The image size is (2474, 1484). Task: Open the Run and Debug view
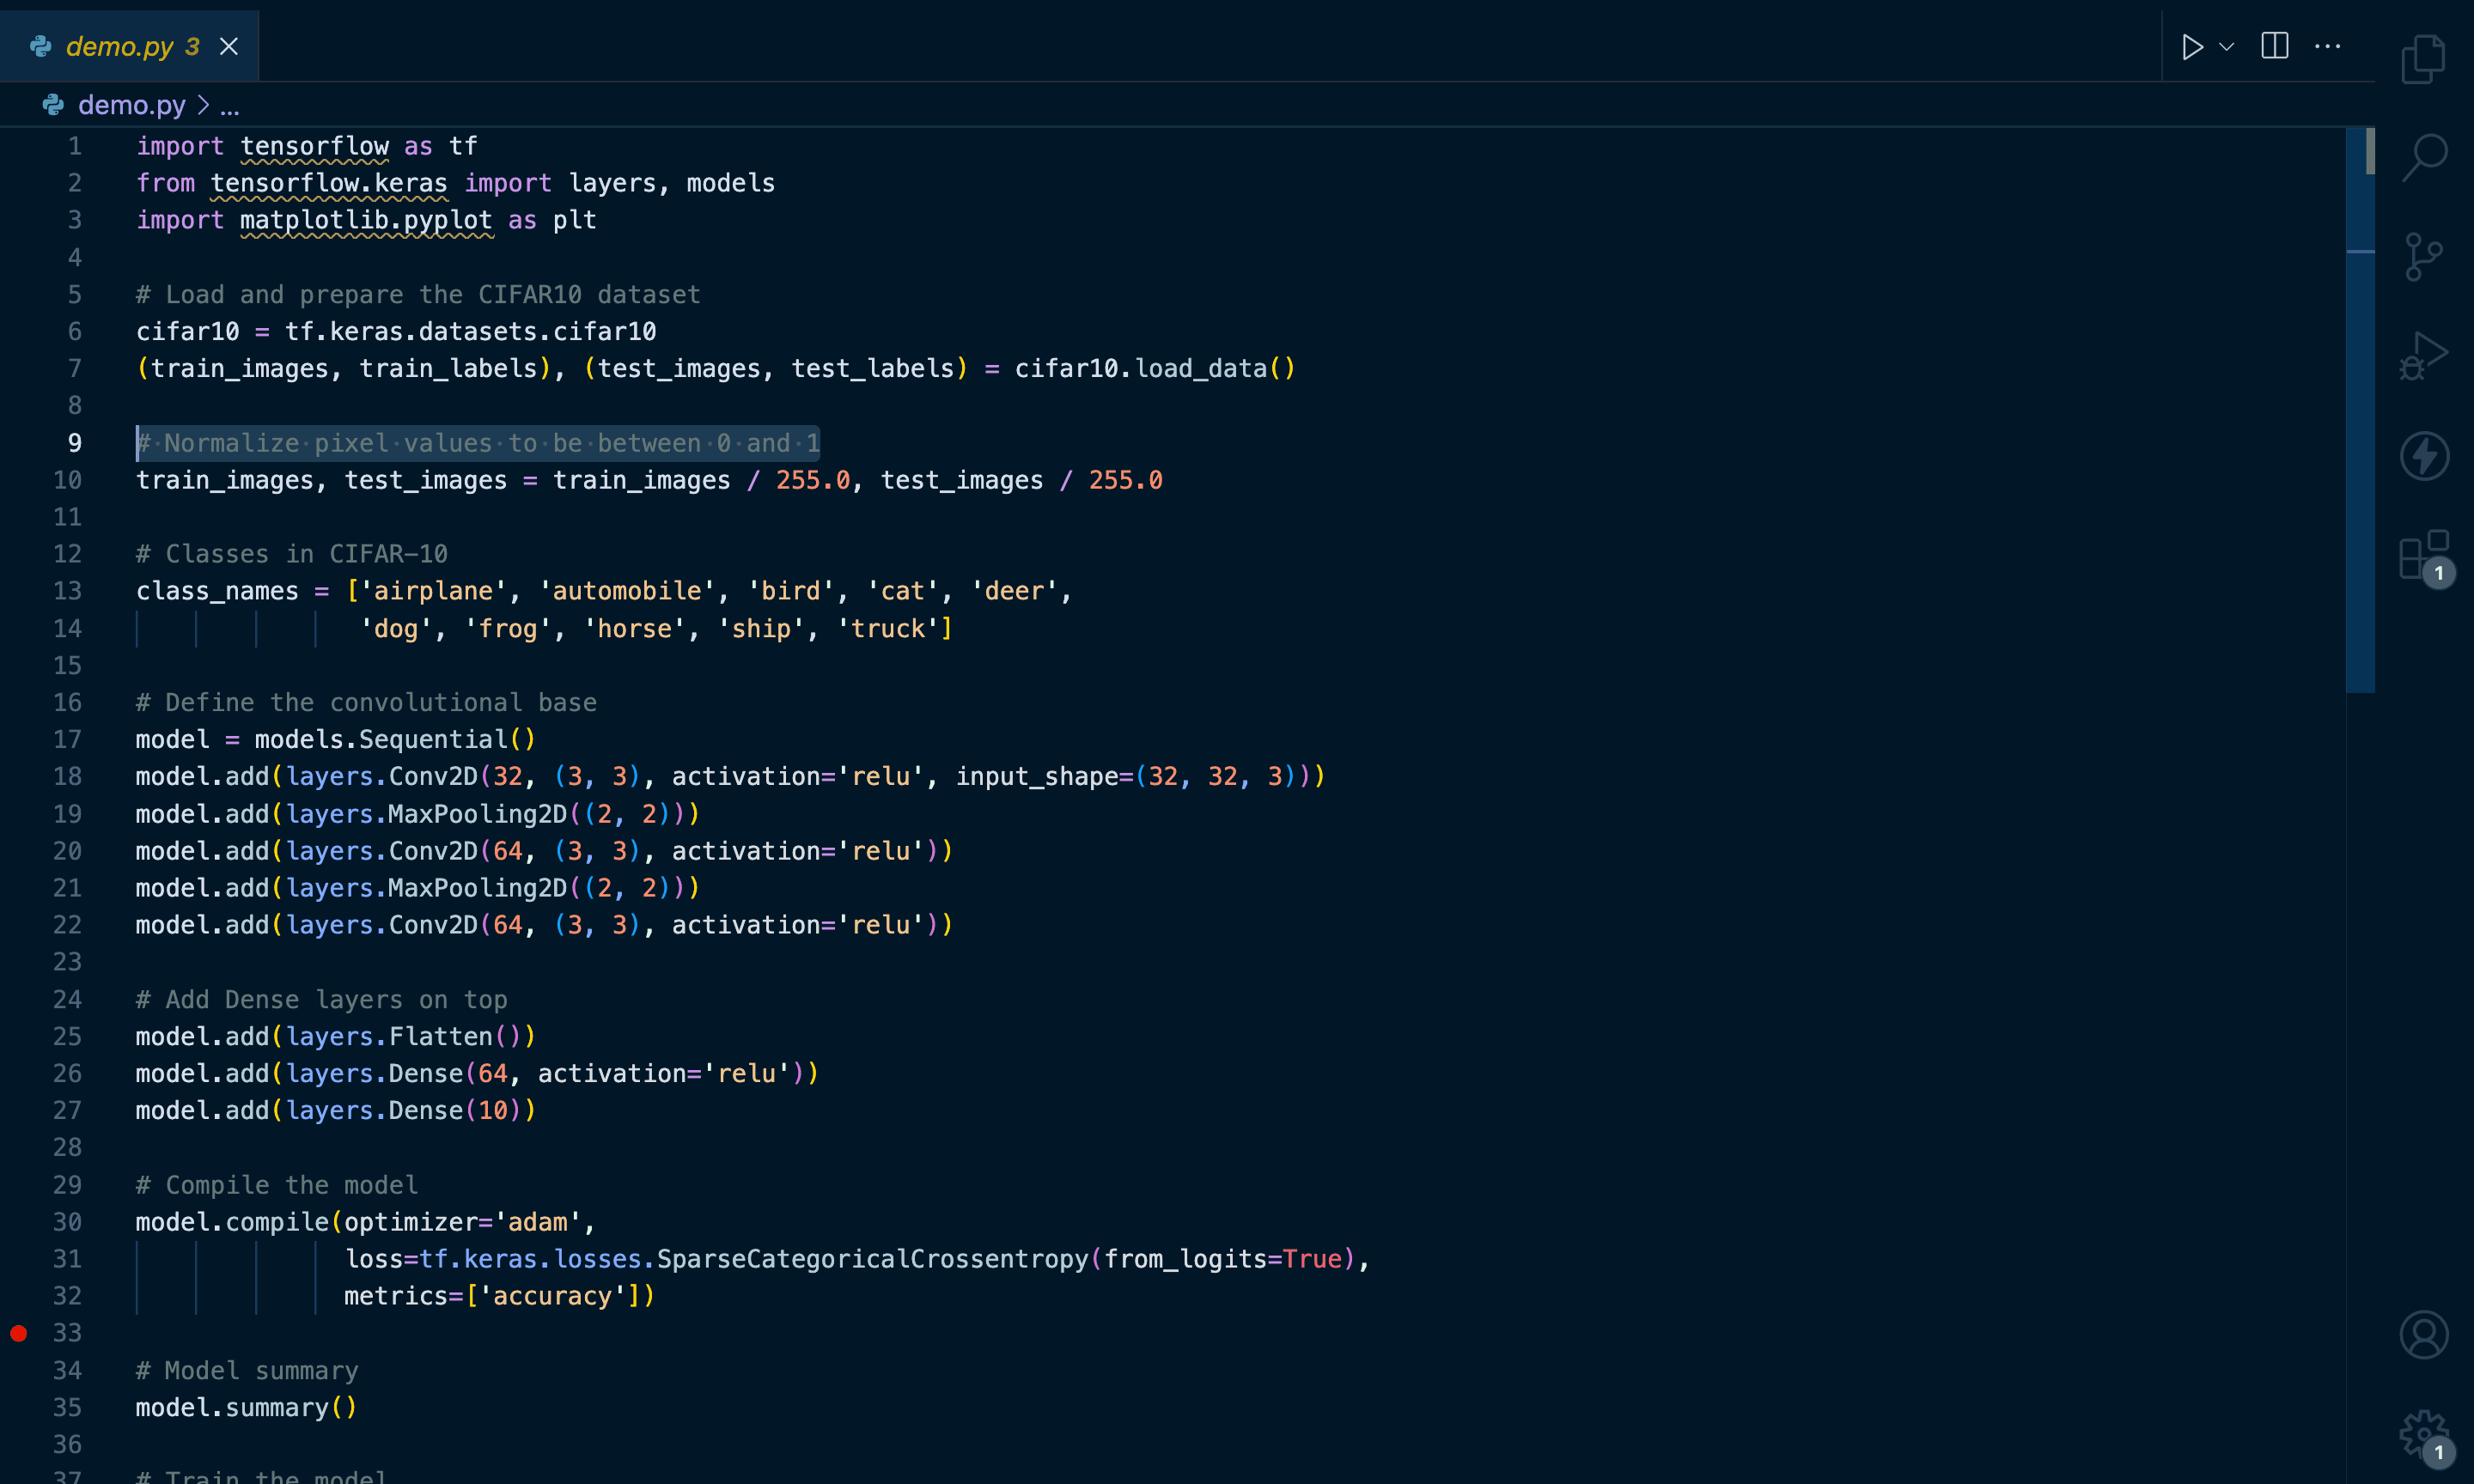[x=2423, y=356]
